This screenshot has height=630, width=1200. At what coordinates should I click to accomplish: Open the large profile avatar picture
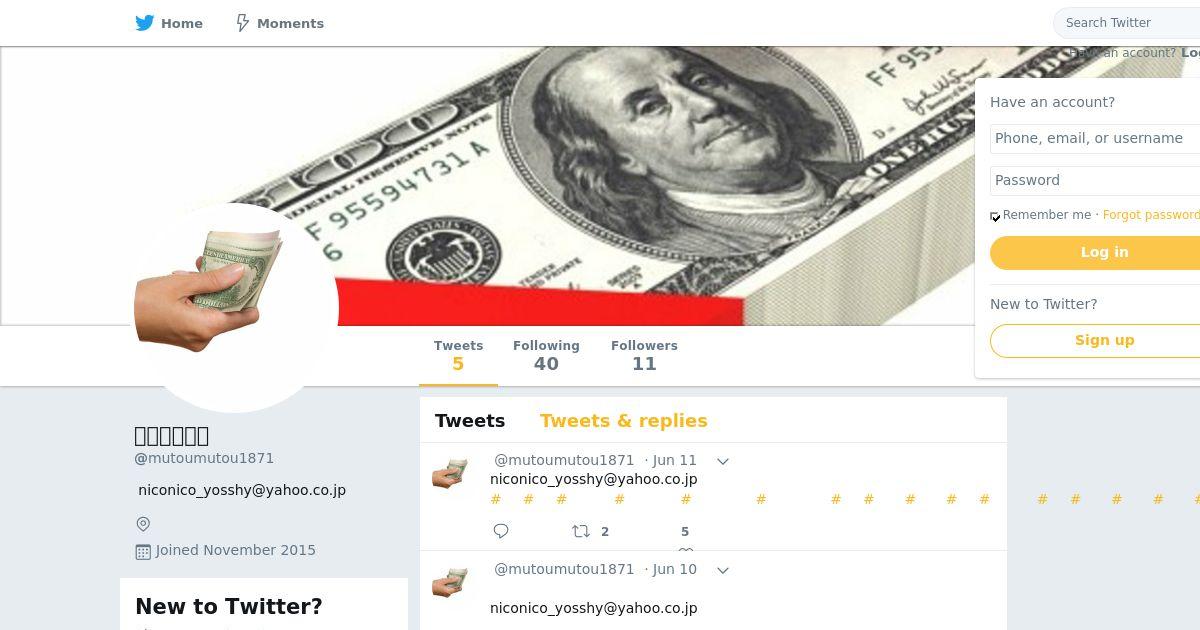click(236, 307)
